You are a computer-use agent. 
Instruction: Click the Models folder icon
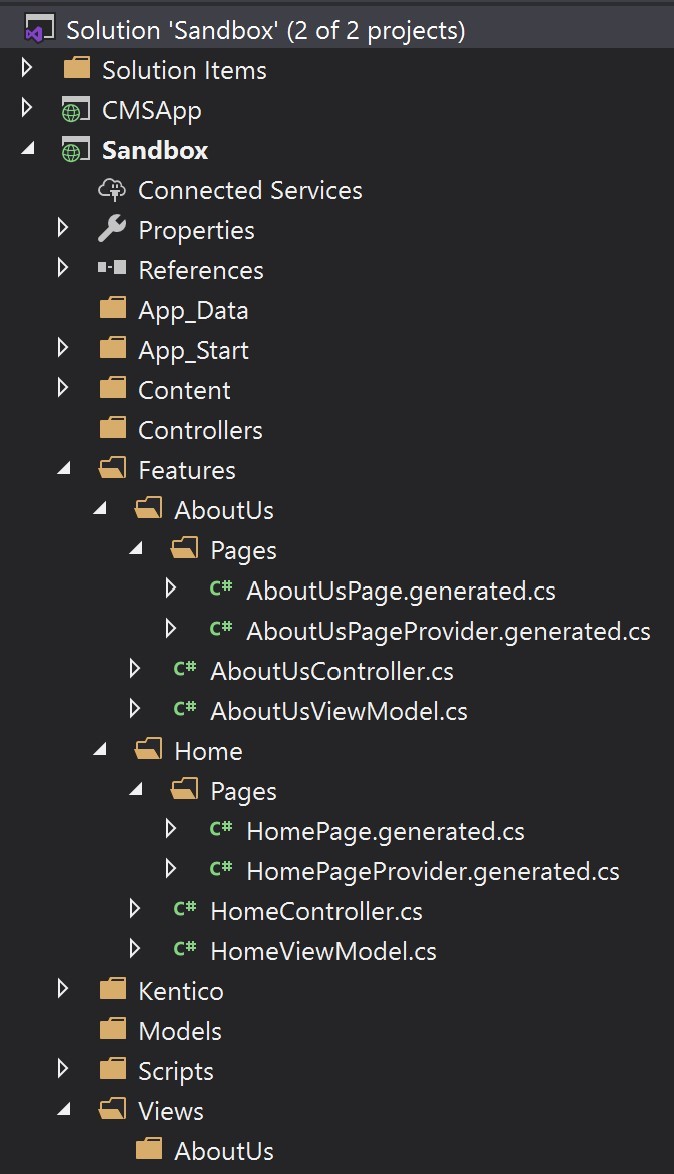coord(112,1029)
